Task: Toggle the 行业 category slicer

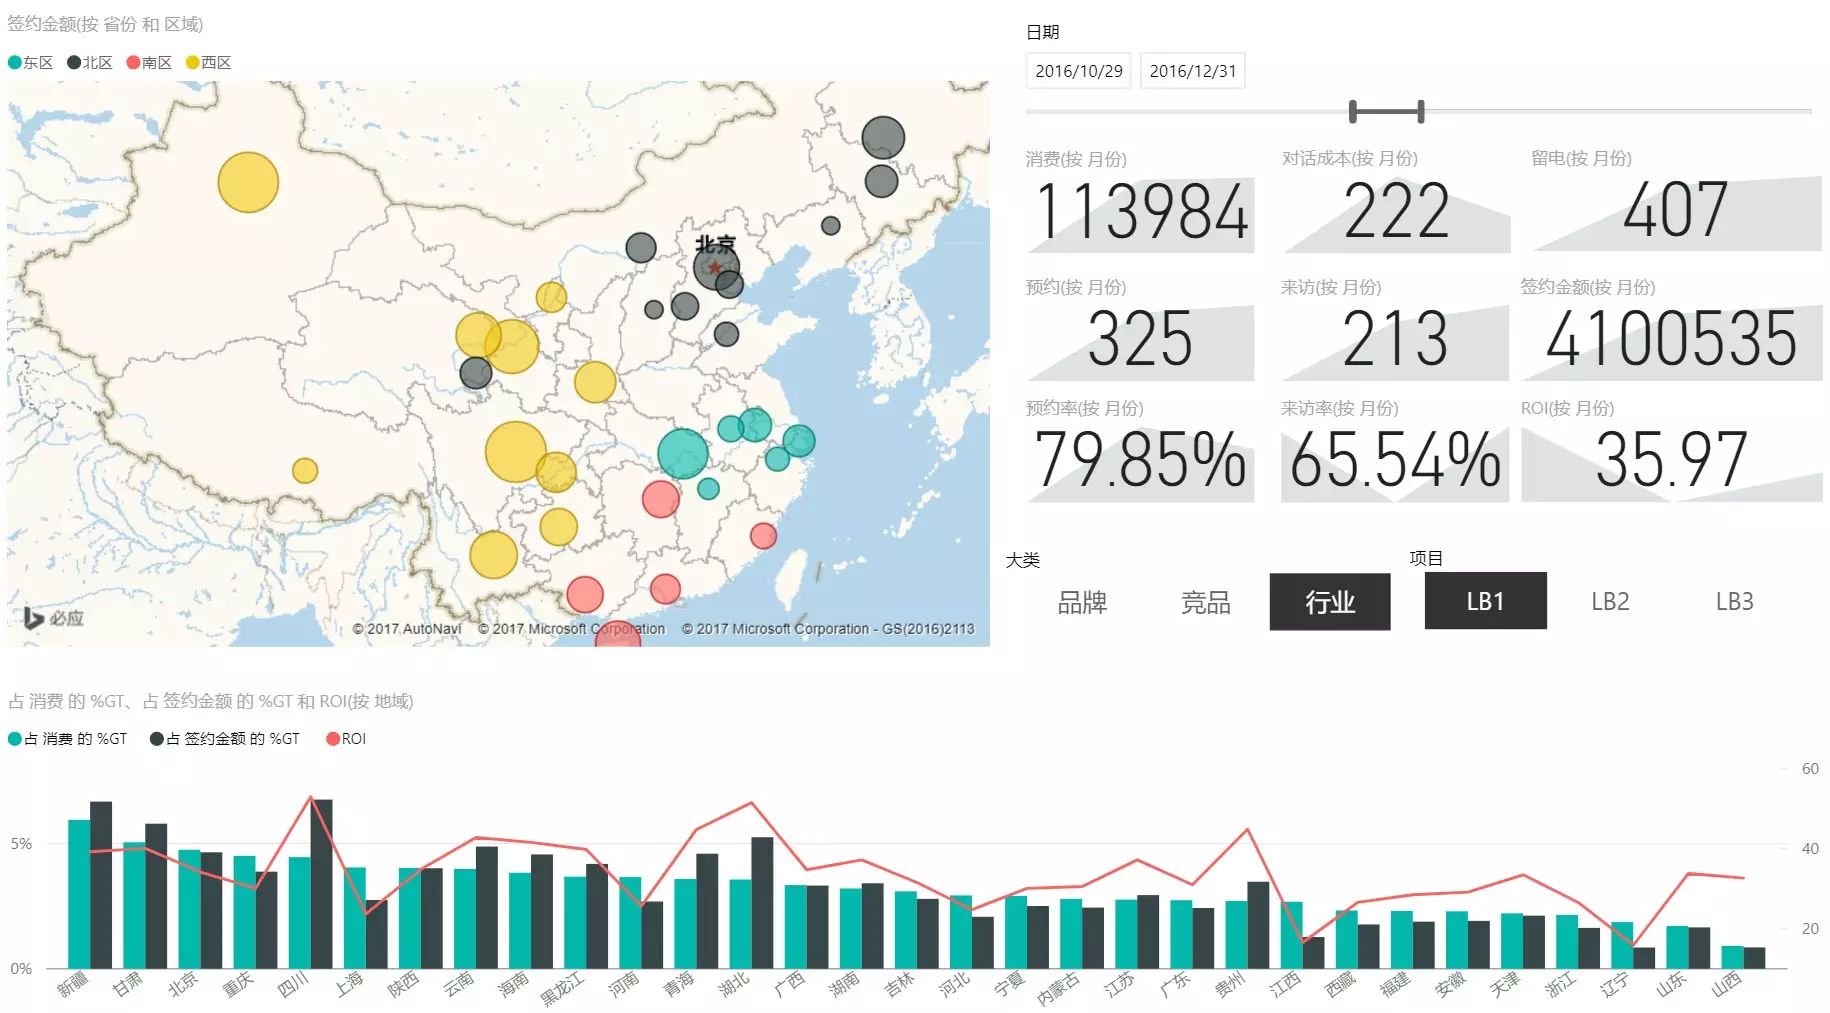Action: point(1330,602)
